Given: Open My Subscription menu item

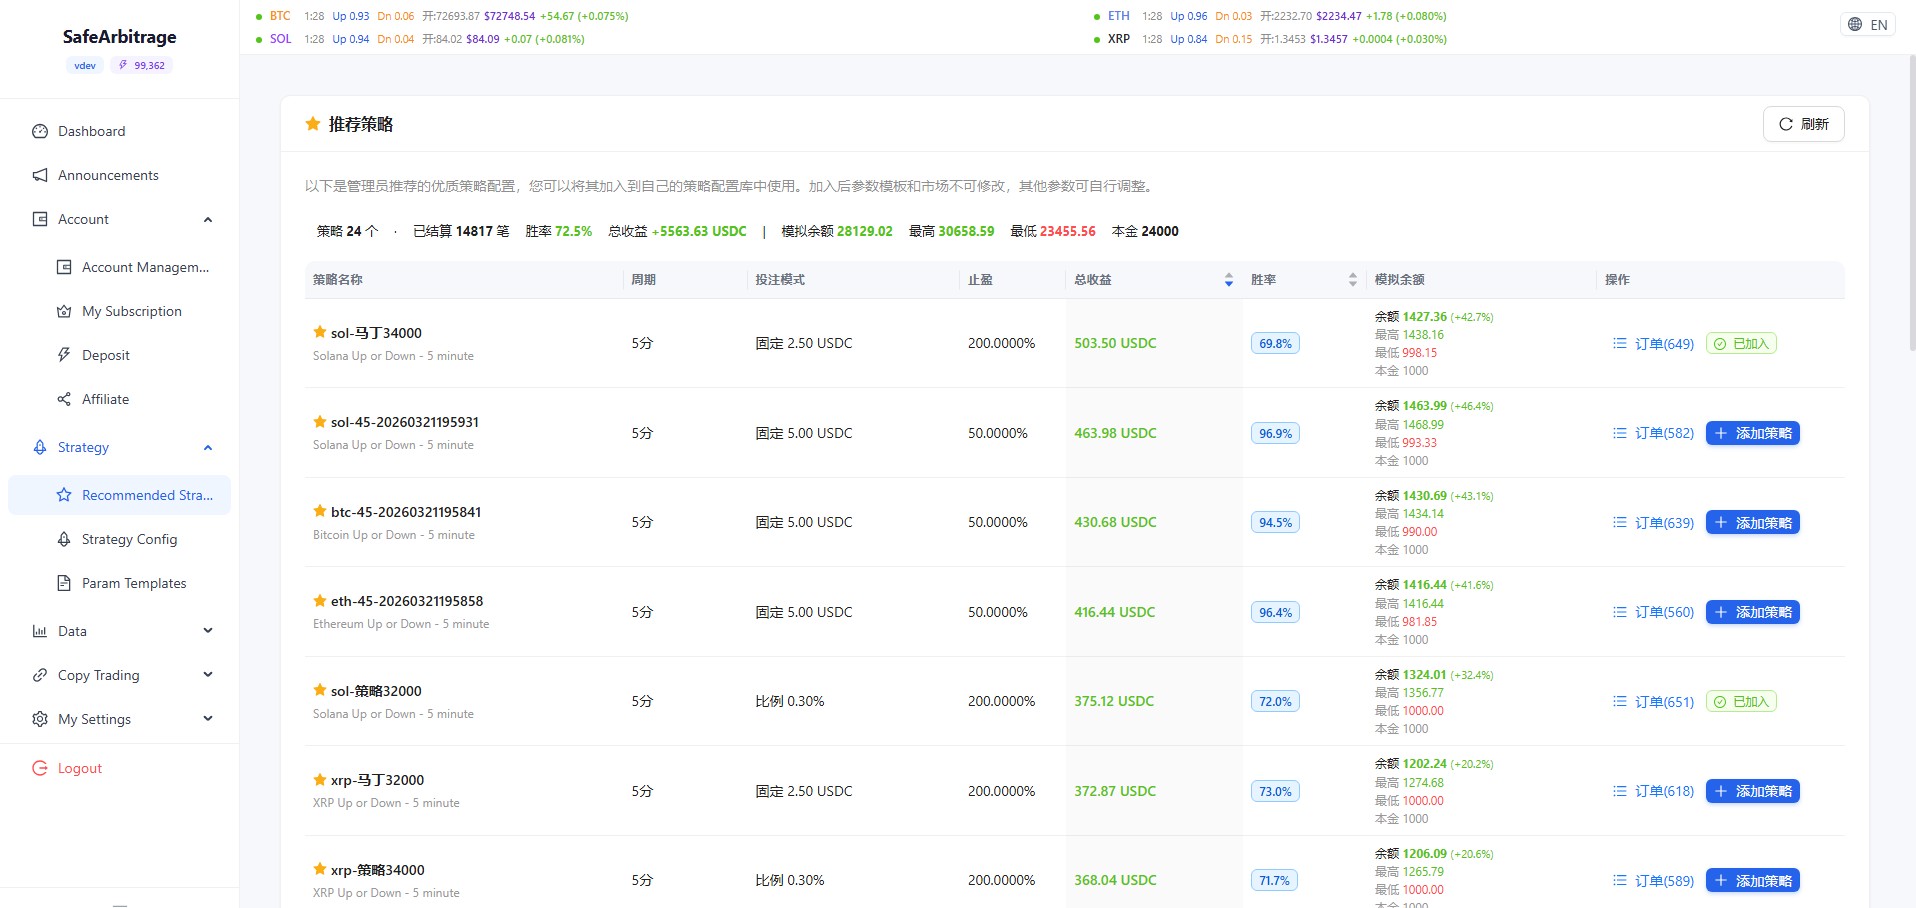Looking at the screenshot, I should [x=131, y=311].
